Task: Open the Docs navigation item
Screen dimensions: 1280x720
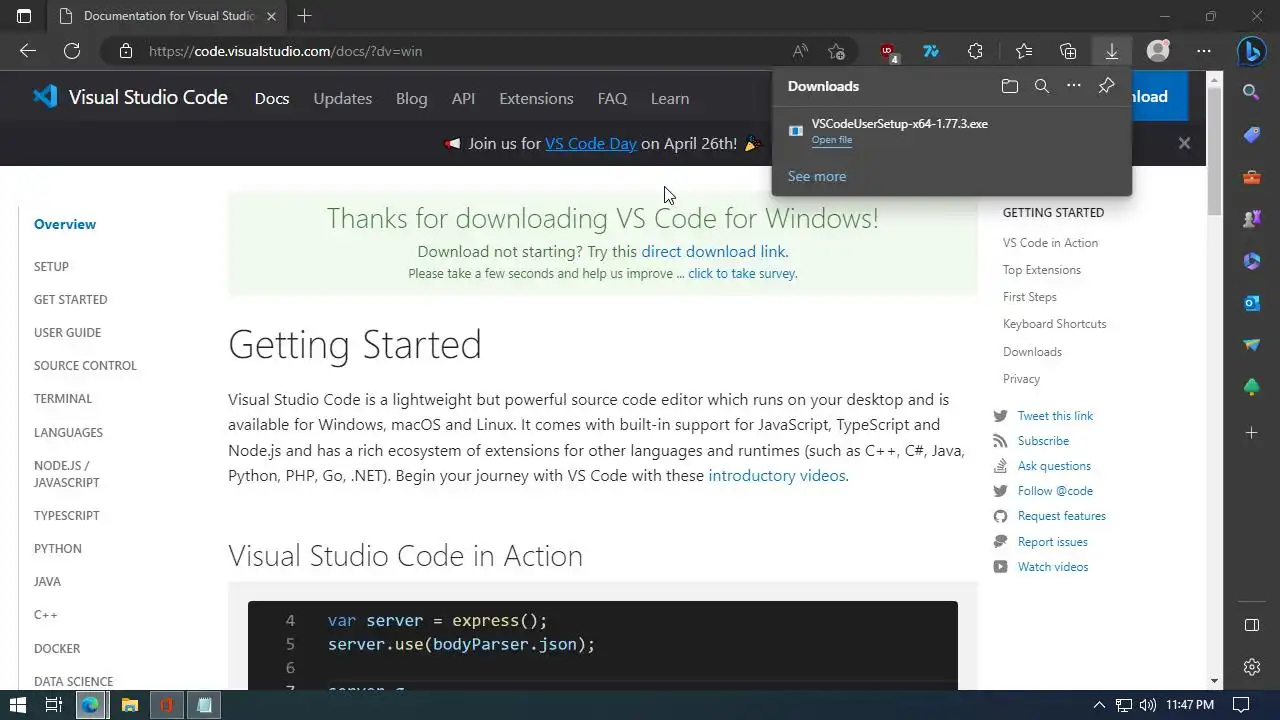Action: pos(272,98)
